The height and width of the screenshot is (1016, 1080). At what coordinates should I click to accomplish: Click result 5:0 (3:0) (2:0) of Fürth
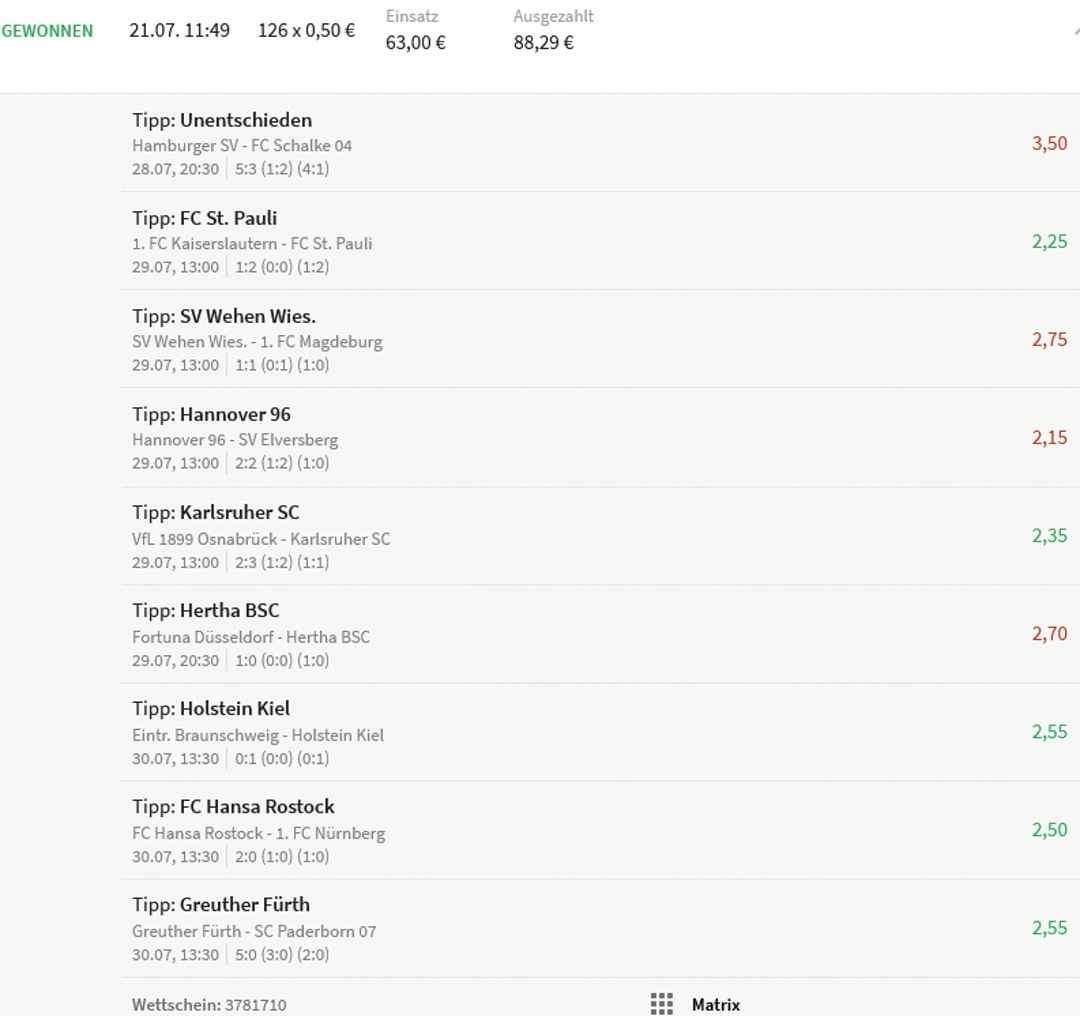pyautogui.click(x=282, y=955)
